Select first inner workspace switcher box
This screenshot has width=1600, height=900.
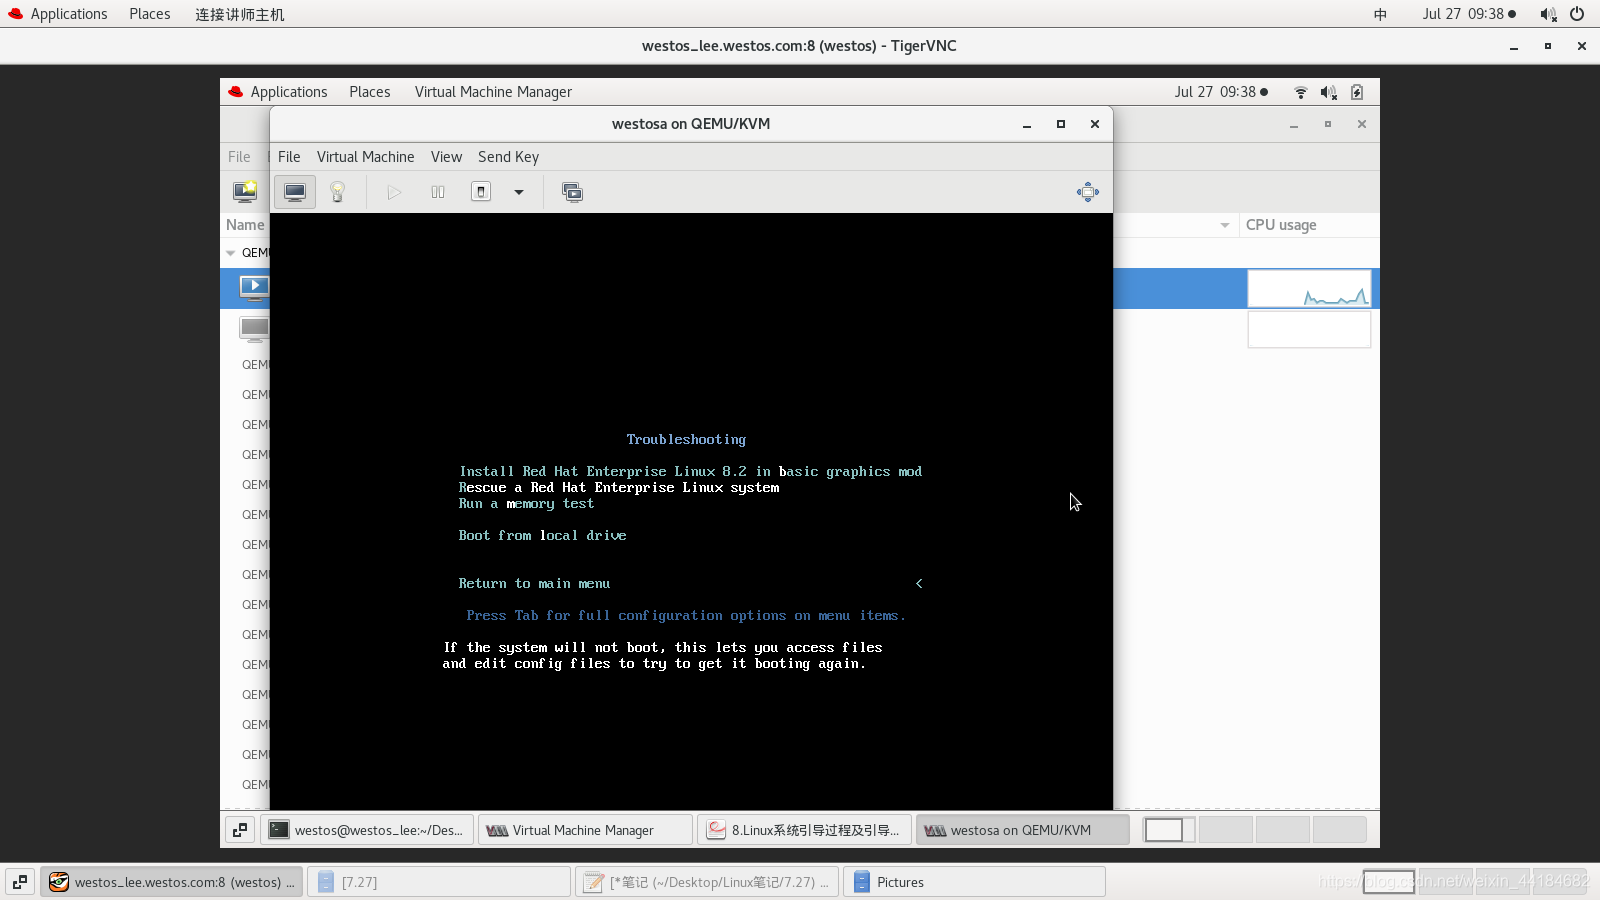(x=1169, y=830)
